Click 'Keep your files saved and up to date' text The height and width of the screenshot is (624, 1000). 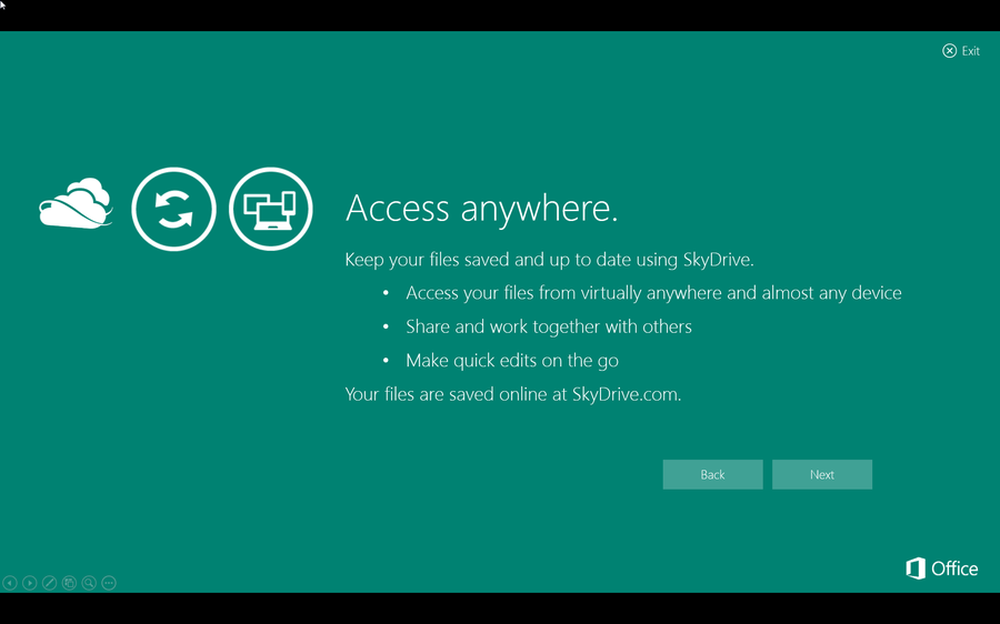[549, 260]
